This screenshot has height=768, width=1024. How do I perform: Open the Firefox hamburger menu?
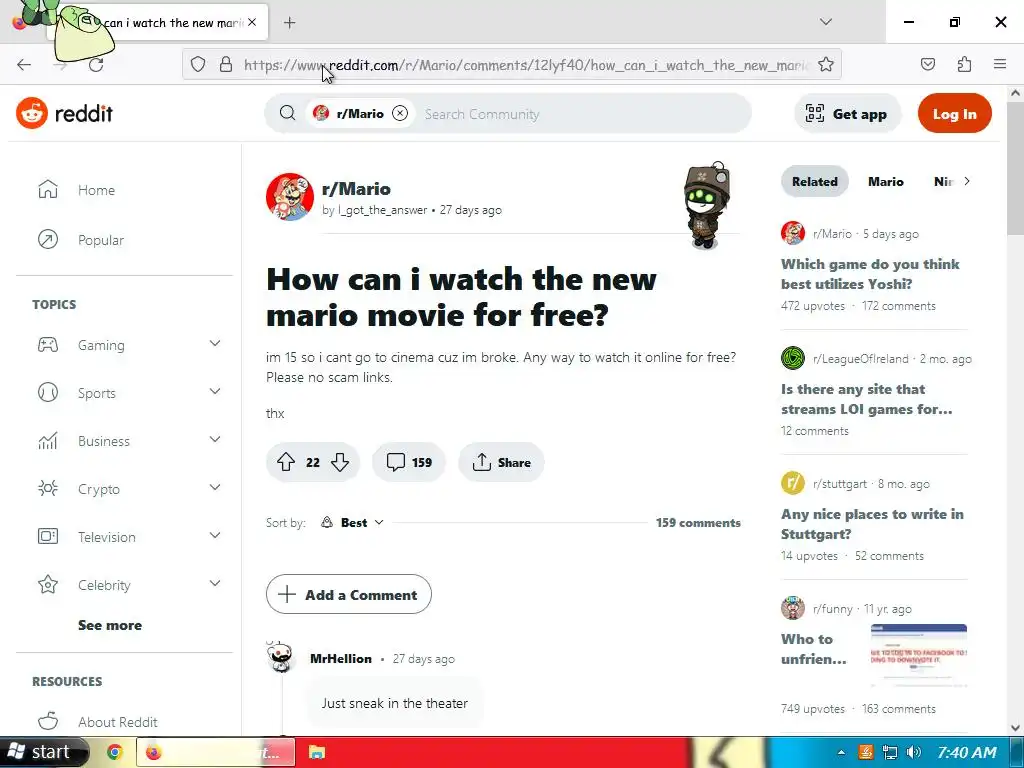pos(1000,64)
